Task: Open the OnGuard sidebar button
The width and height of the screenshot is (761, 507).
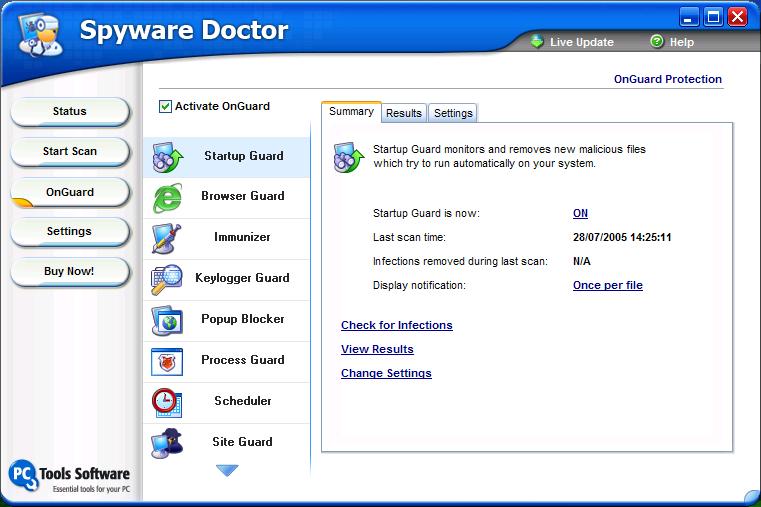Action: tap(70, 193)
